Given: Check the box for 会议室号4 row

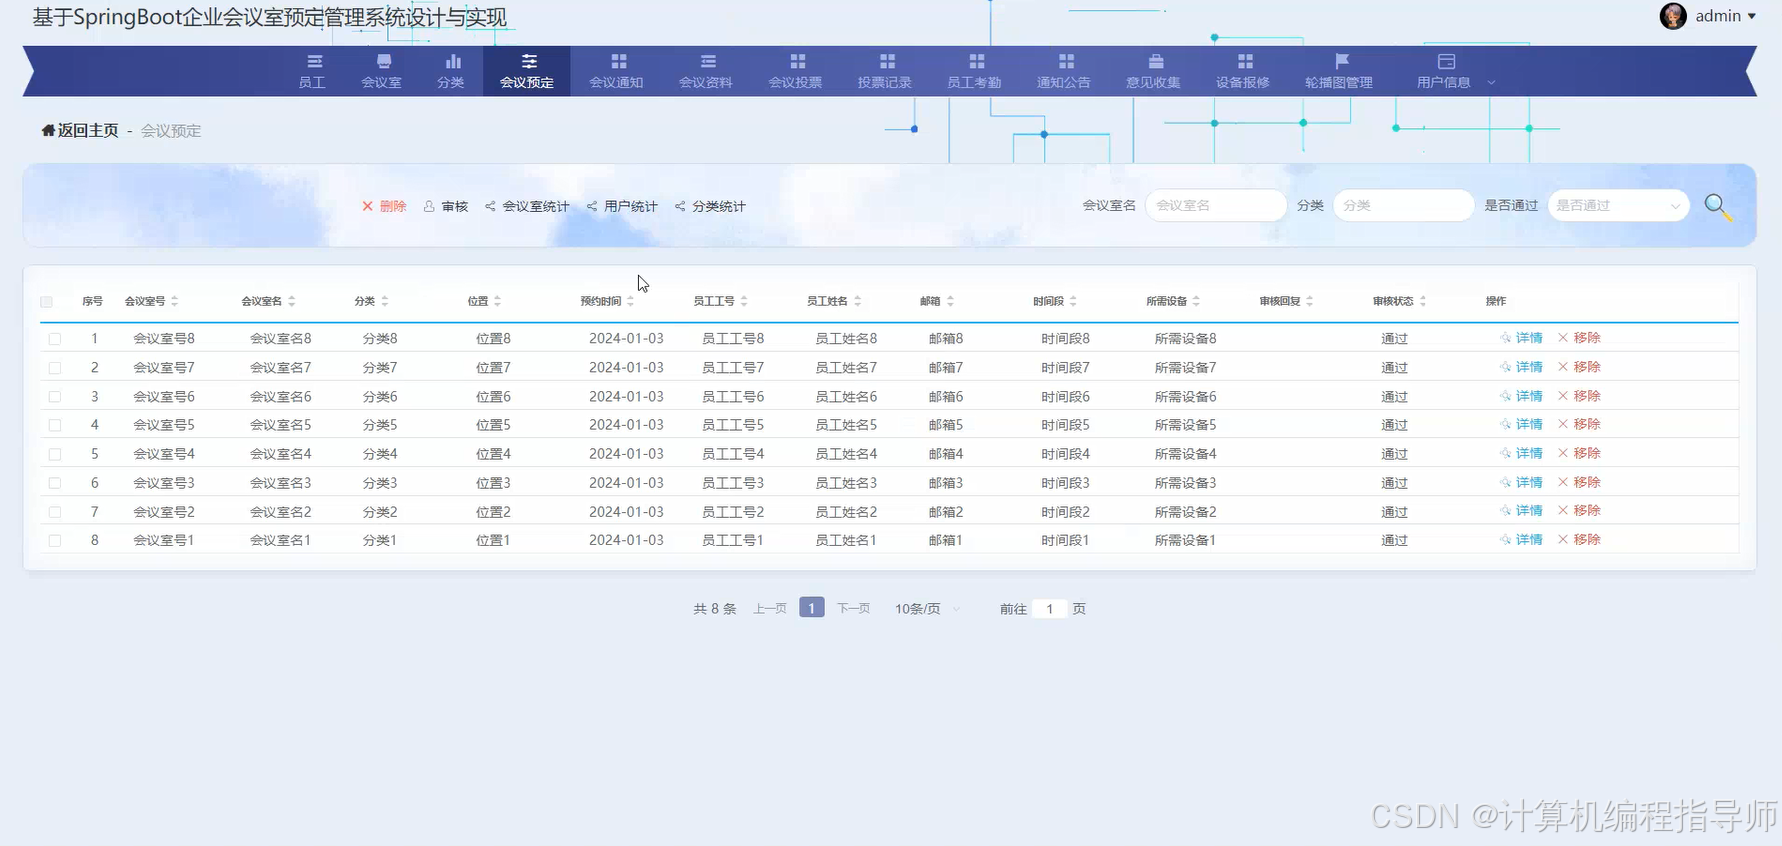Looking at the screenshot, I should pos(55,454).
